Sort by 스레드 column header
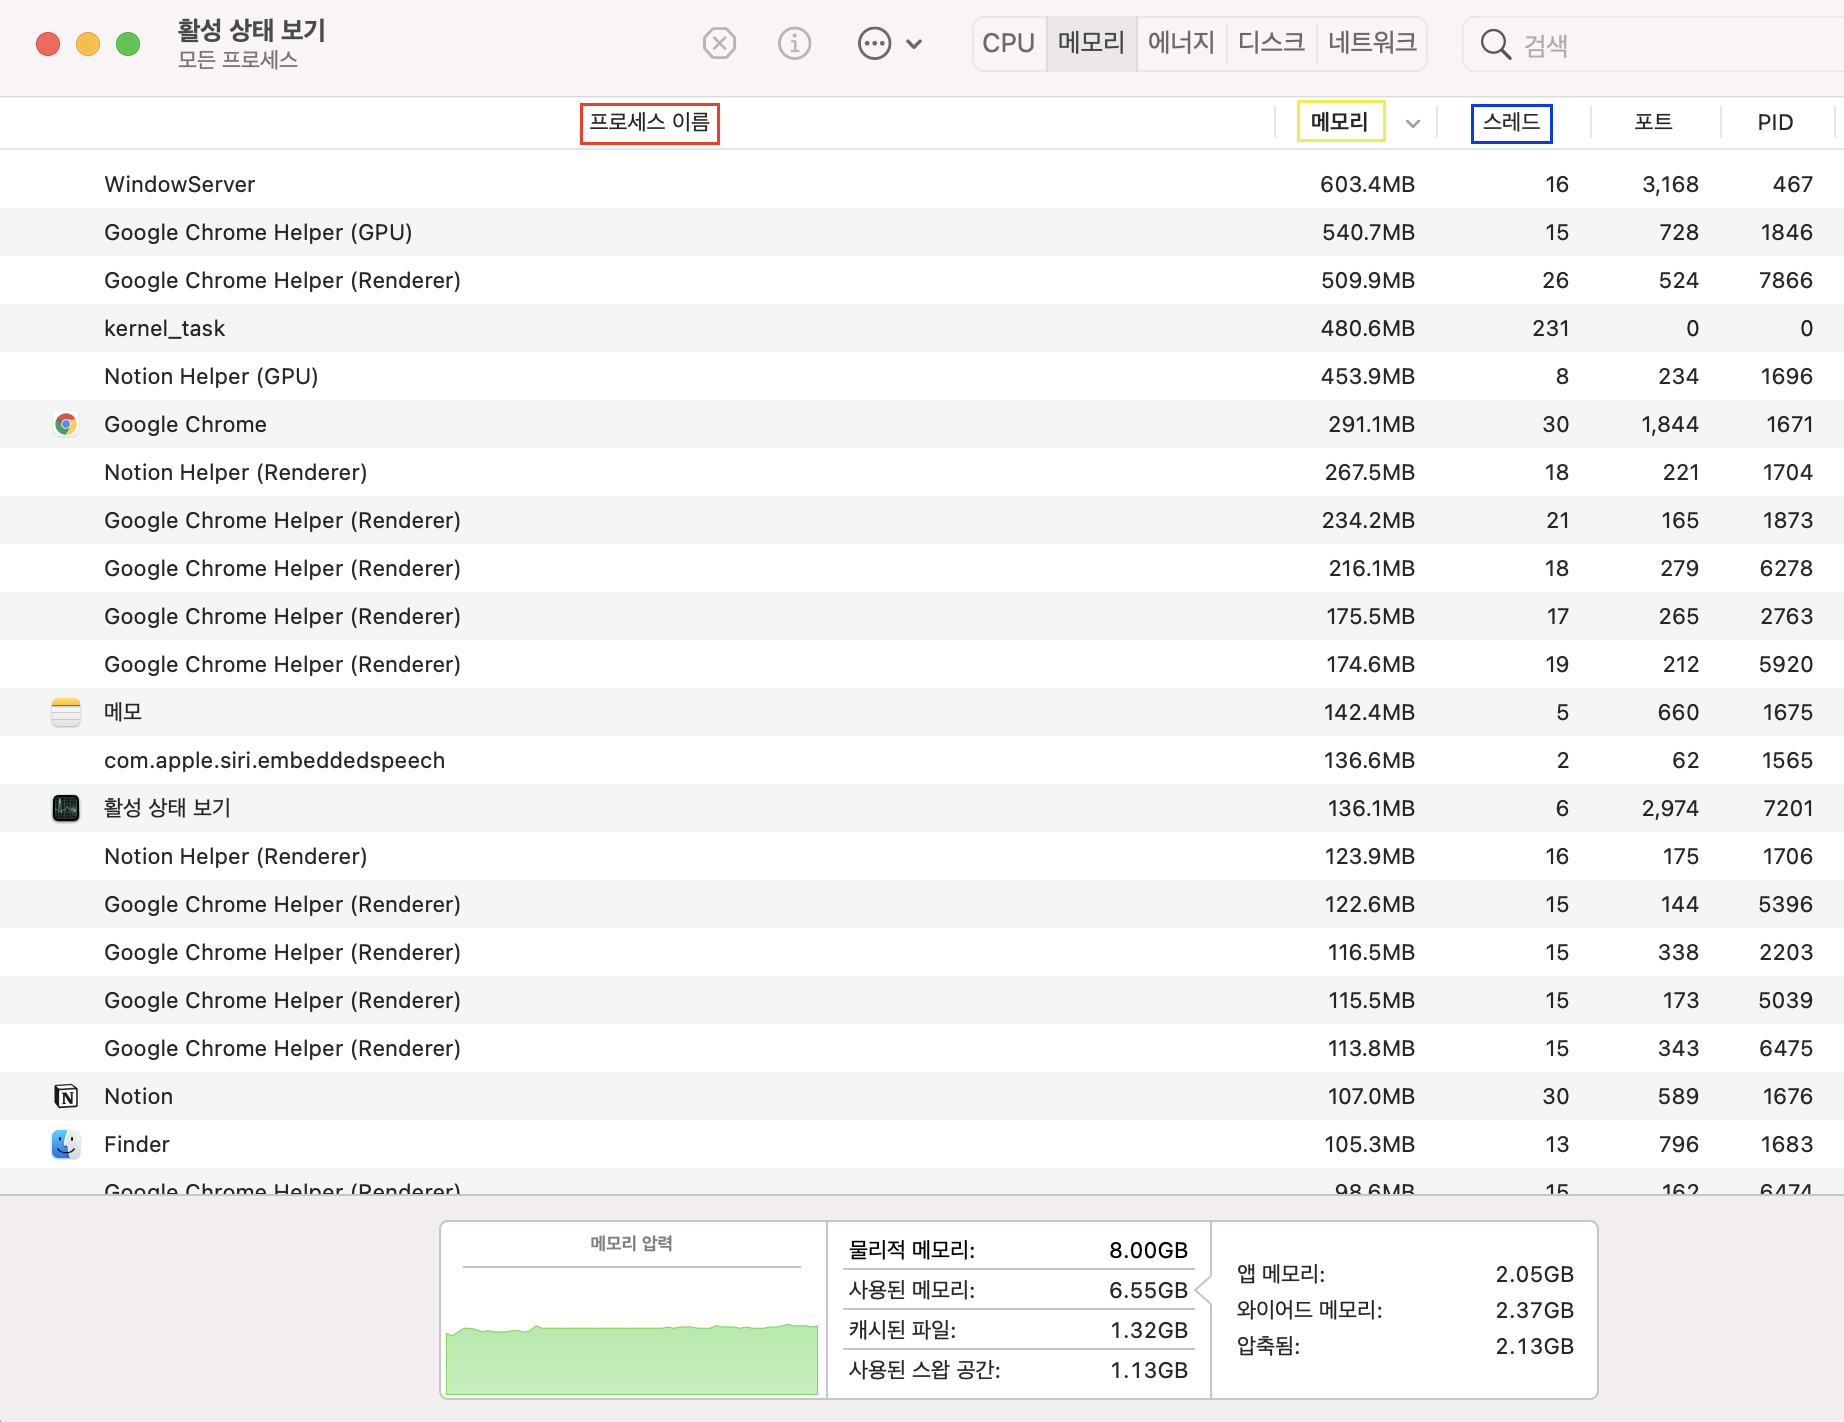This screenshot has width=1844, height=1422. click(1511, 123)
